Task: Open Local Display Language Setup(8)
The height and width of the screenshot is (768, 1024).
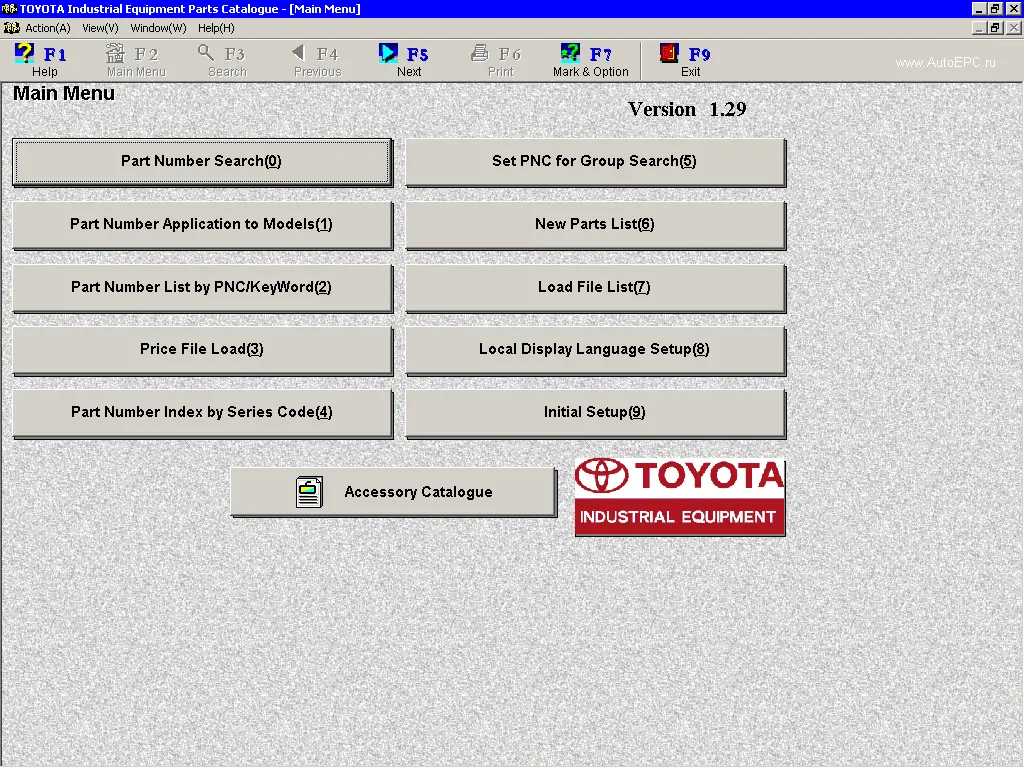Action: pos(595,350)
